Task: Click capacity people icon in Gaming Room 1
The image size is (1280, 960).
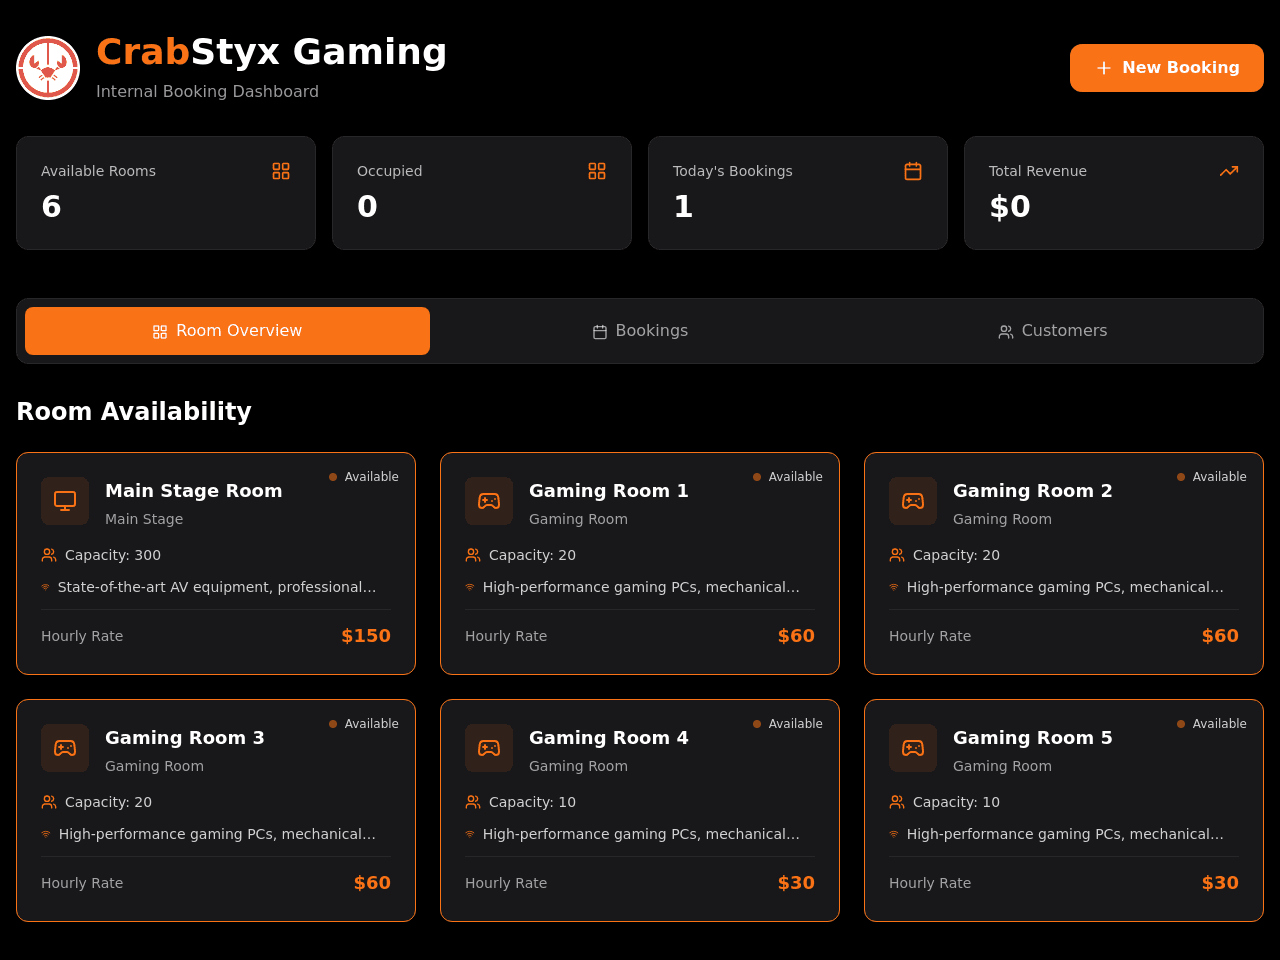Action: tap(473, 555)
